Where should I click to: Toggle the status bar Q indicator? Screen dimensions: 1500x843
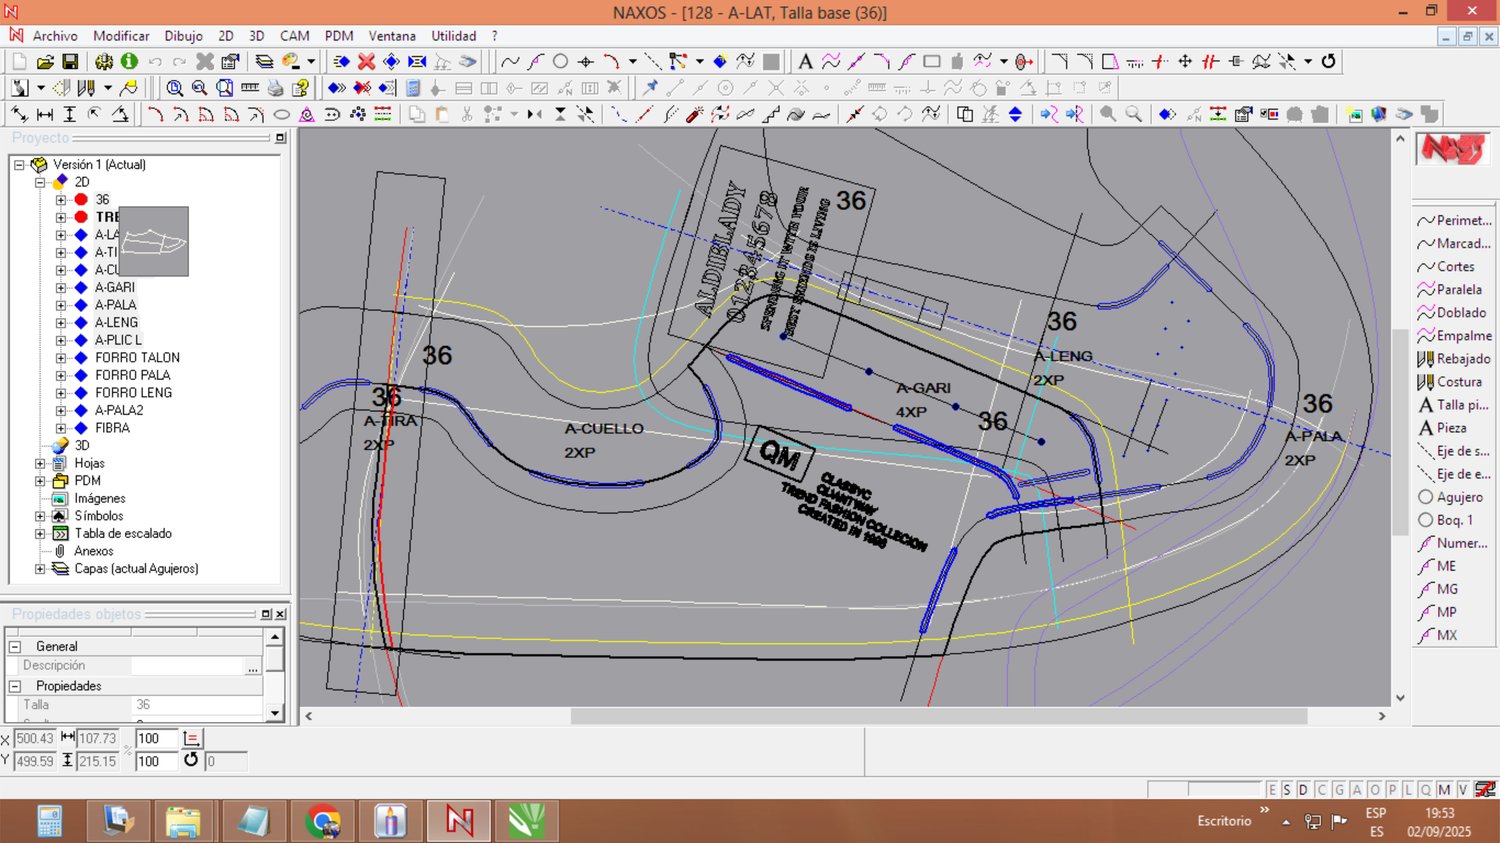coord(1426,790)
